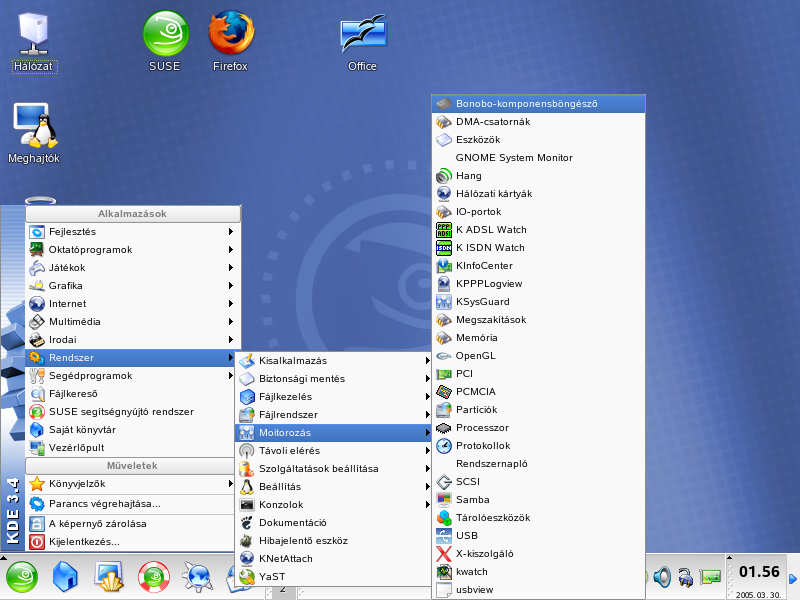Expand the Oktatóprogramok submenu arrow
The image size is (800, 600).
(231, 249)
